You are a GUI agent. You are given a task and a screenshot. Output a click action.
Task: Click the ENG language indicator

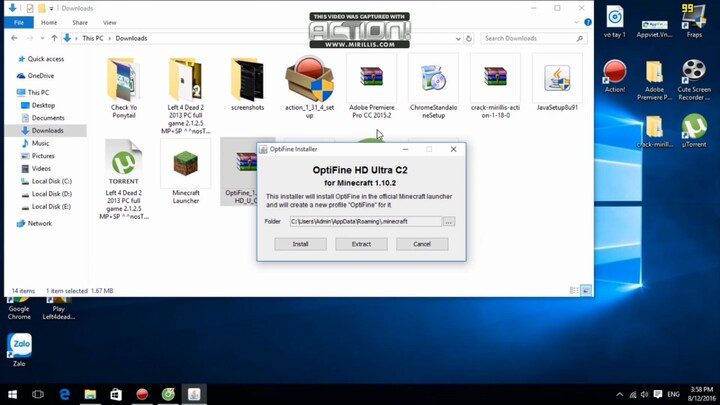[x=673, y=394]
